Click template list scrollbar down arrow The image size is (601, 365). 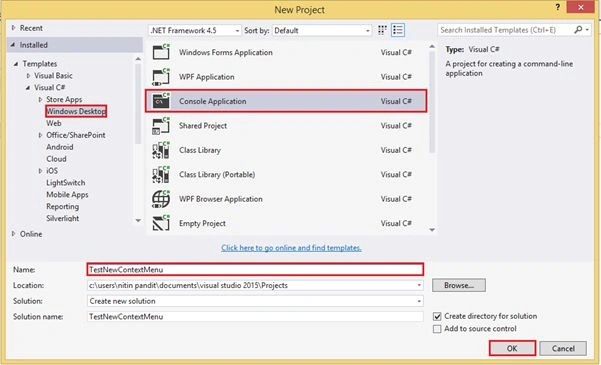tap(432, 230)
